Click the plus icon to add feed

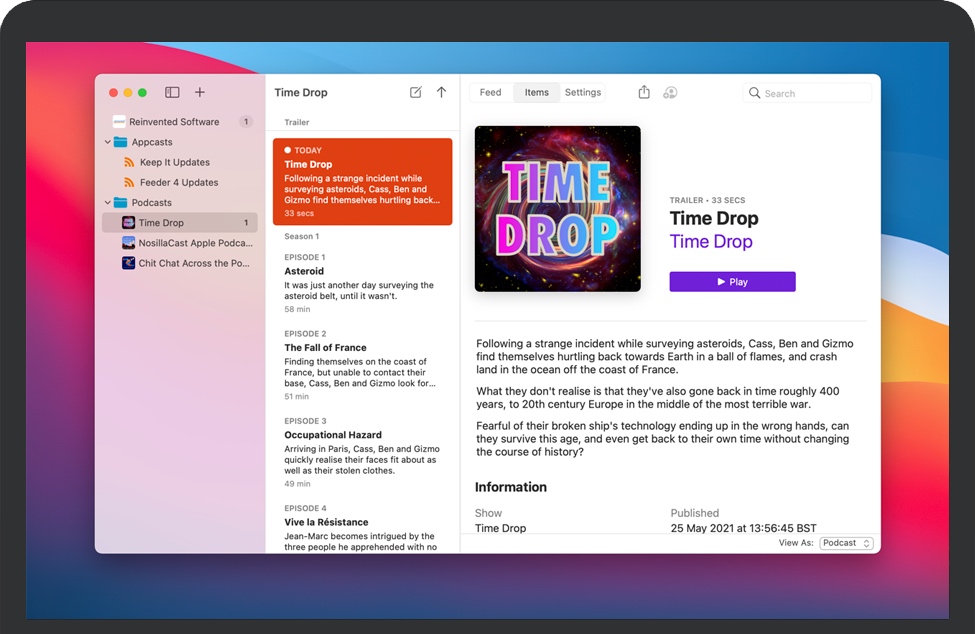pyautogui.click(x=200, y=92)
